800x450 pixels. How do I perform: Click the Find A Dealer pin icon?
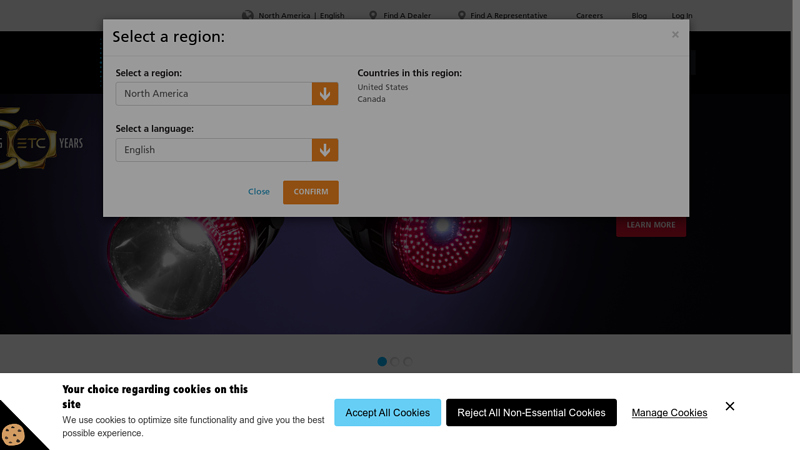pos(373,15)
